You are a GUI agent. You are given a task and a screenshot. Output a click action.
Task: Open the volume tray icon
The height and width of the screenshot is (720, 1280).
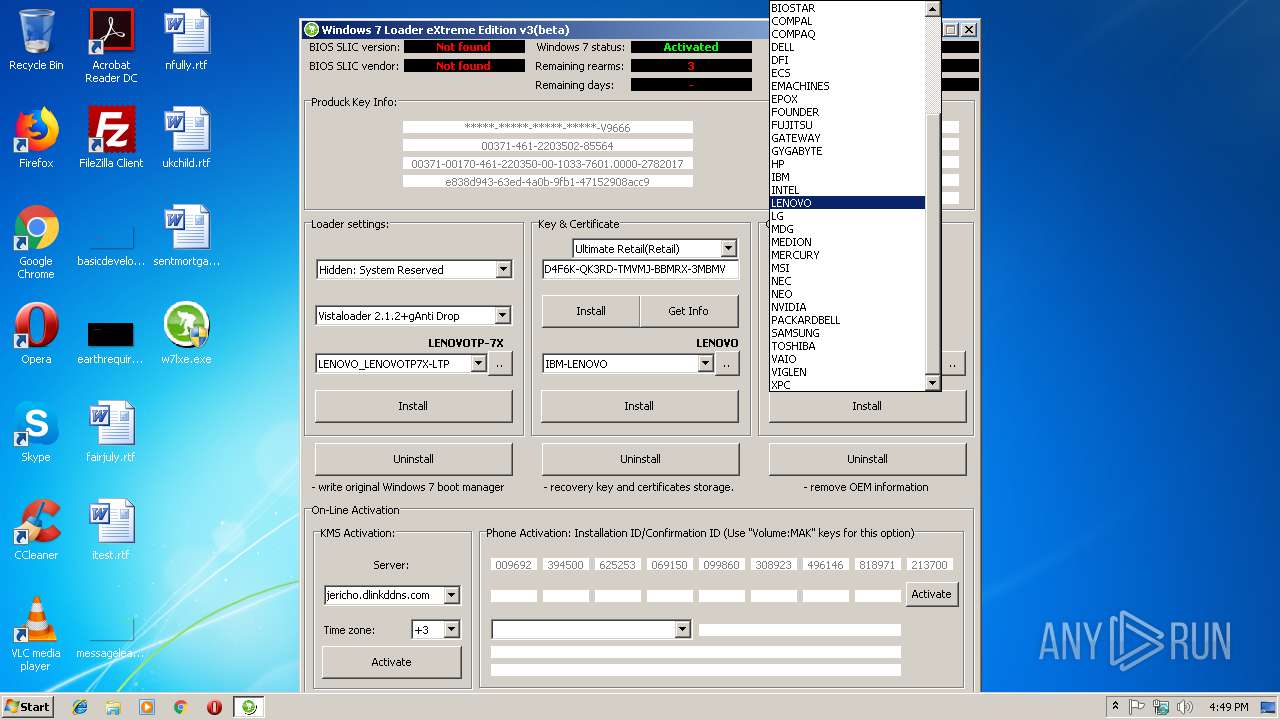(1185, 707)
